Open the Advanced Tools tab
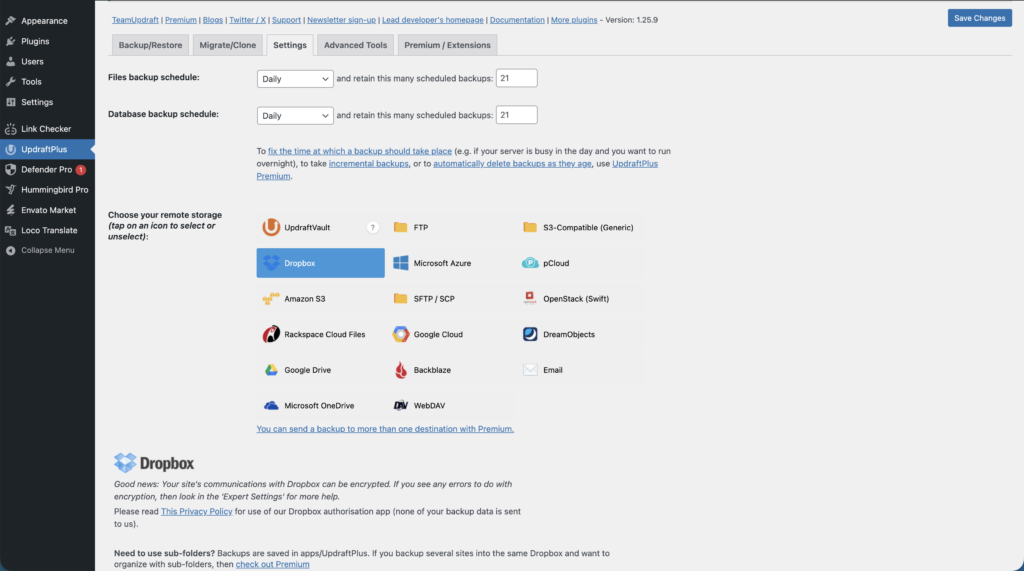Image resolution: width=1024 pixels, height=571 pixels. tap(355, 45)
